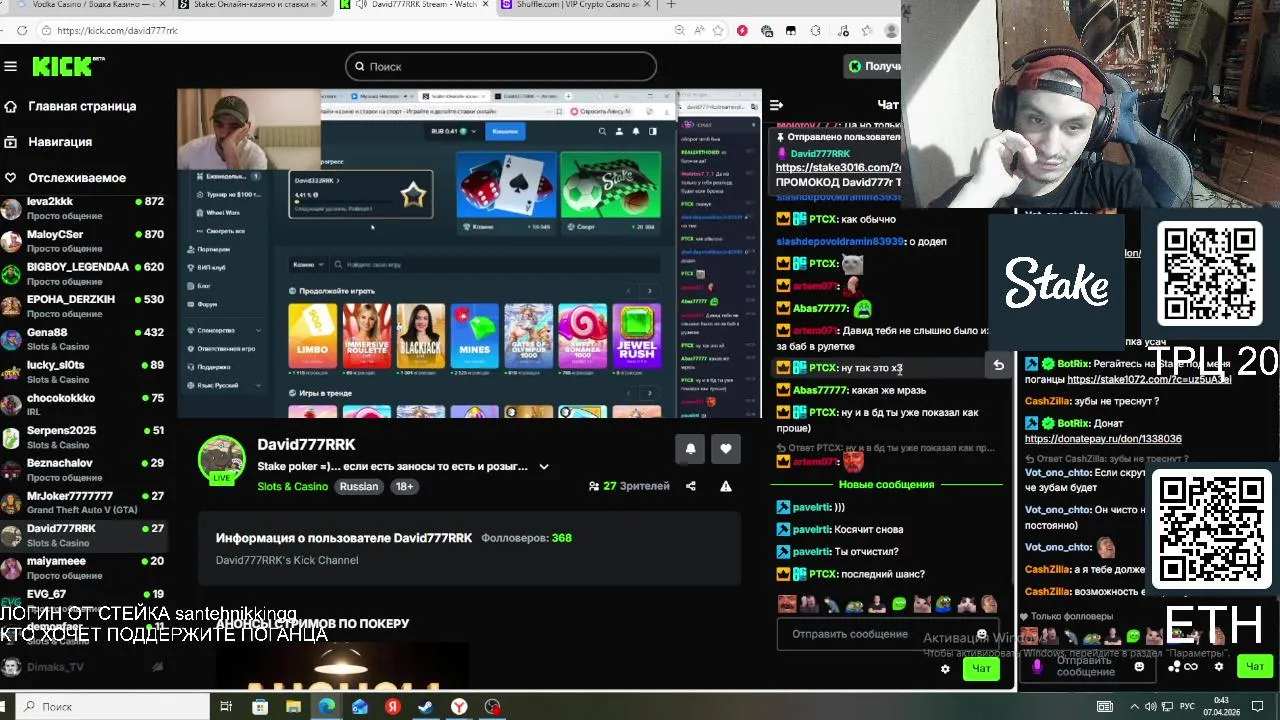
Task: Add page to favorites star icon
Action: 718,31
